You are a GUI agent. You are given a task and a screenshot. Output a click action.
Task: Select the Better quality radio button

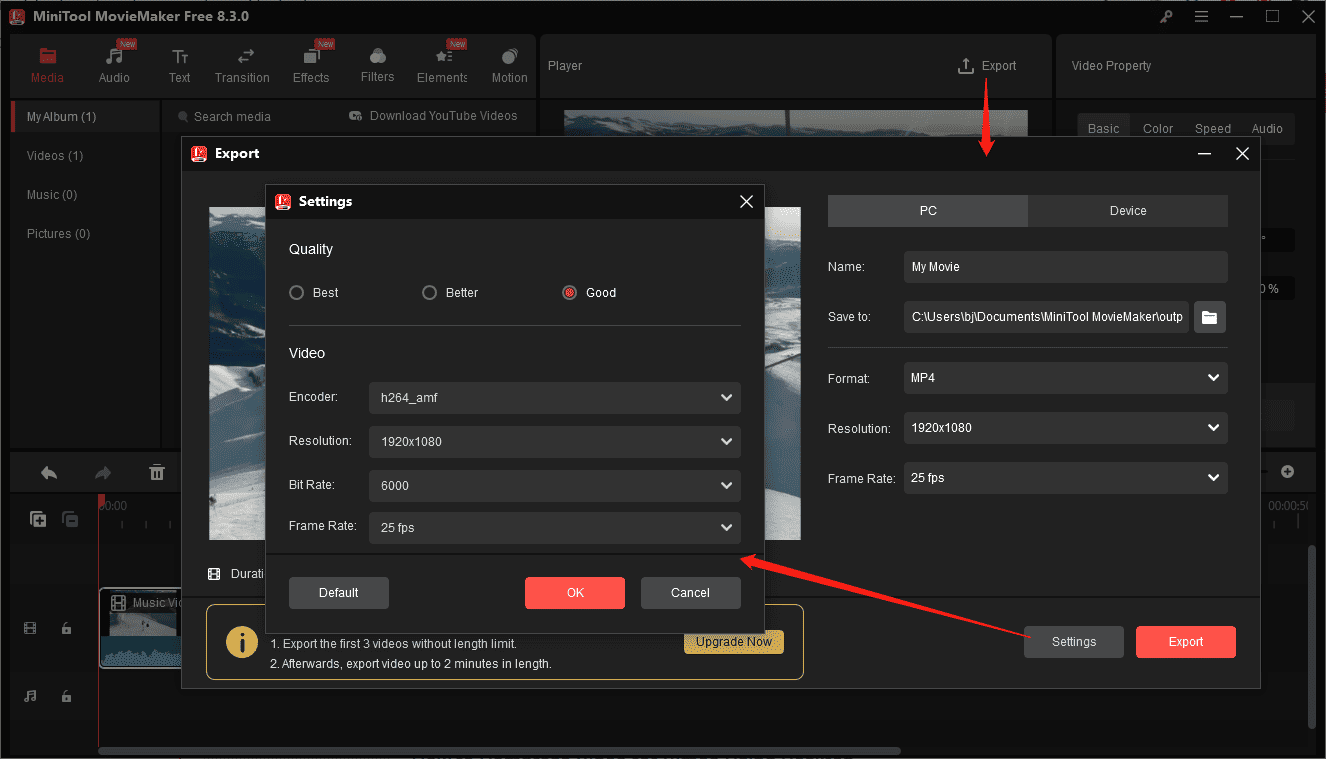click(x=429, y=293)
